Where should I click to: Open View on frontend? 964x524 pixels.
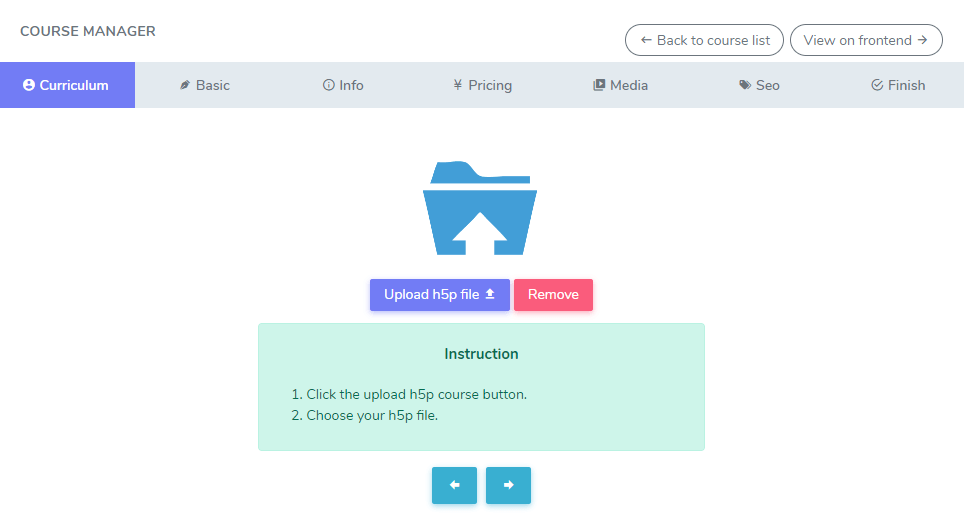click(866, 40)
